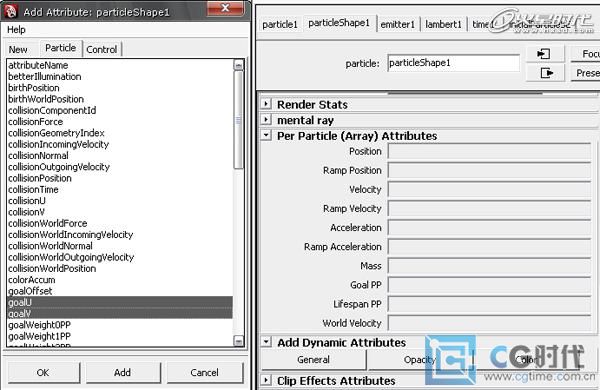Select the highlighted goalV attribute
The height and width of the screenshot is (390, 600).
pyautogui.click(x=120, y=313)
